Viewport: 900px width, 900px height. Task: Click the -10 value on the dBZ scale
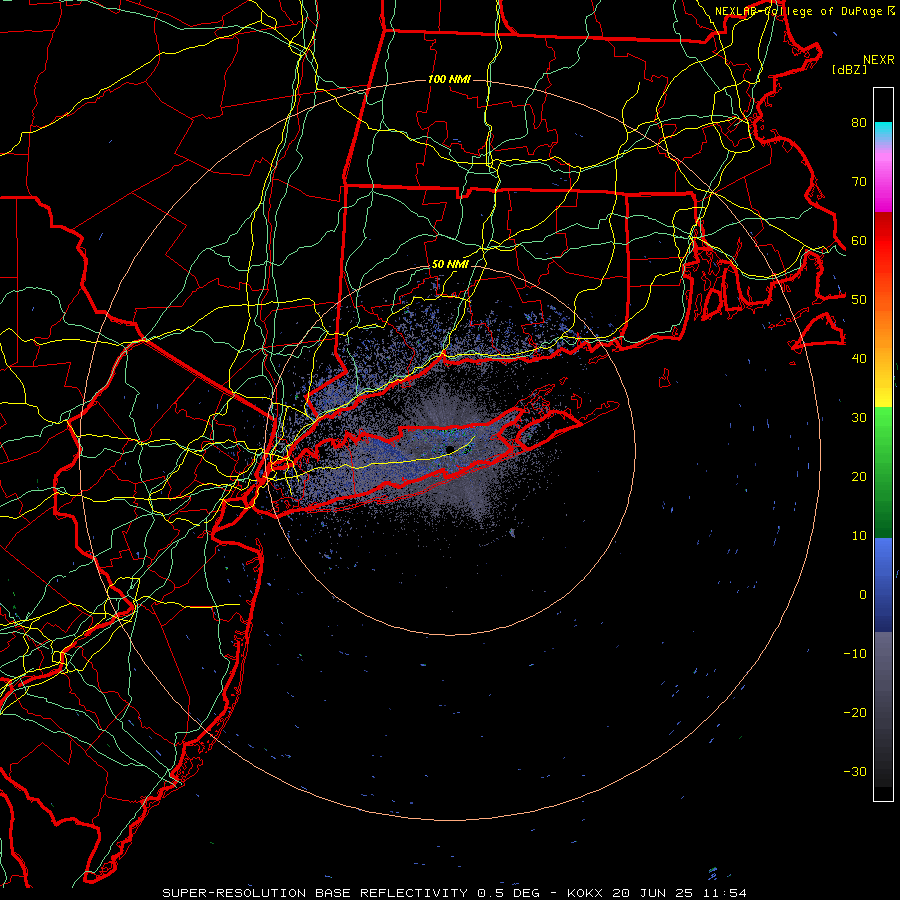(855, 654)
